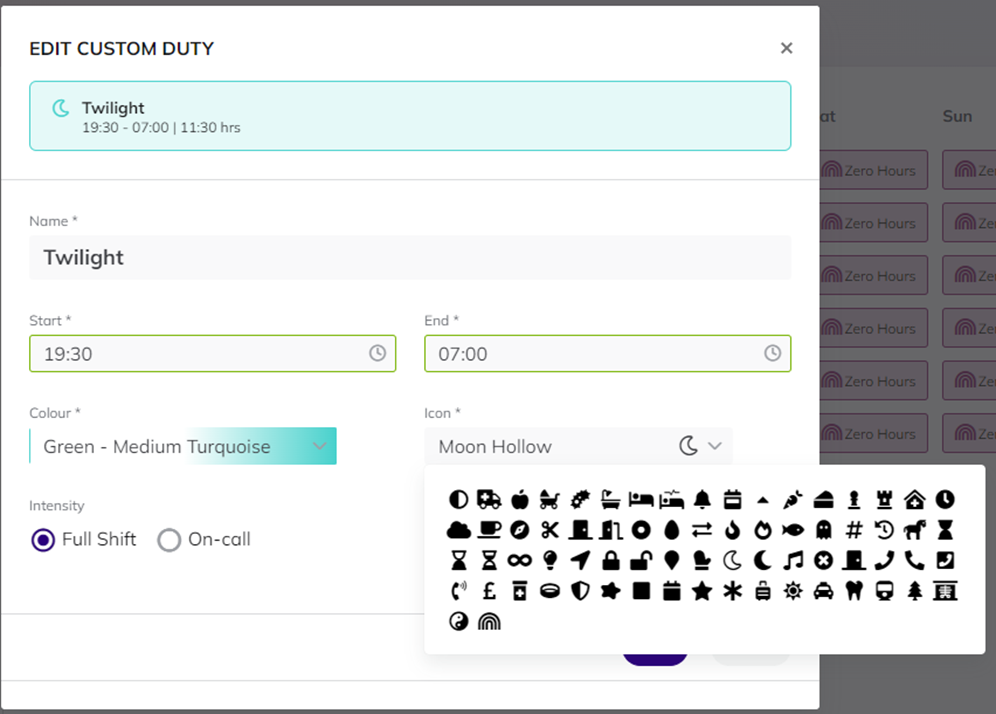Open time picker clock in End field
The image size is (996, 714).
click(x=772, y=353)
